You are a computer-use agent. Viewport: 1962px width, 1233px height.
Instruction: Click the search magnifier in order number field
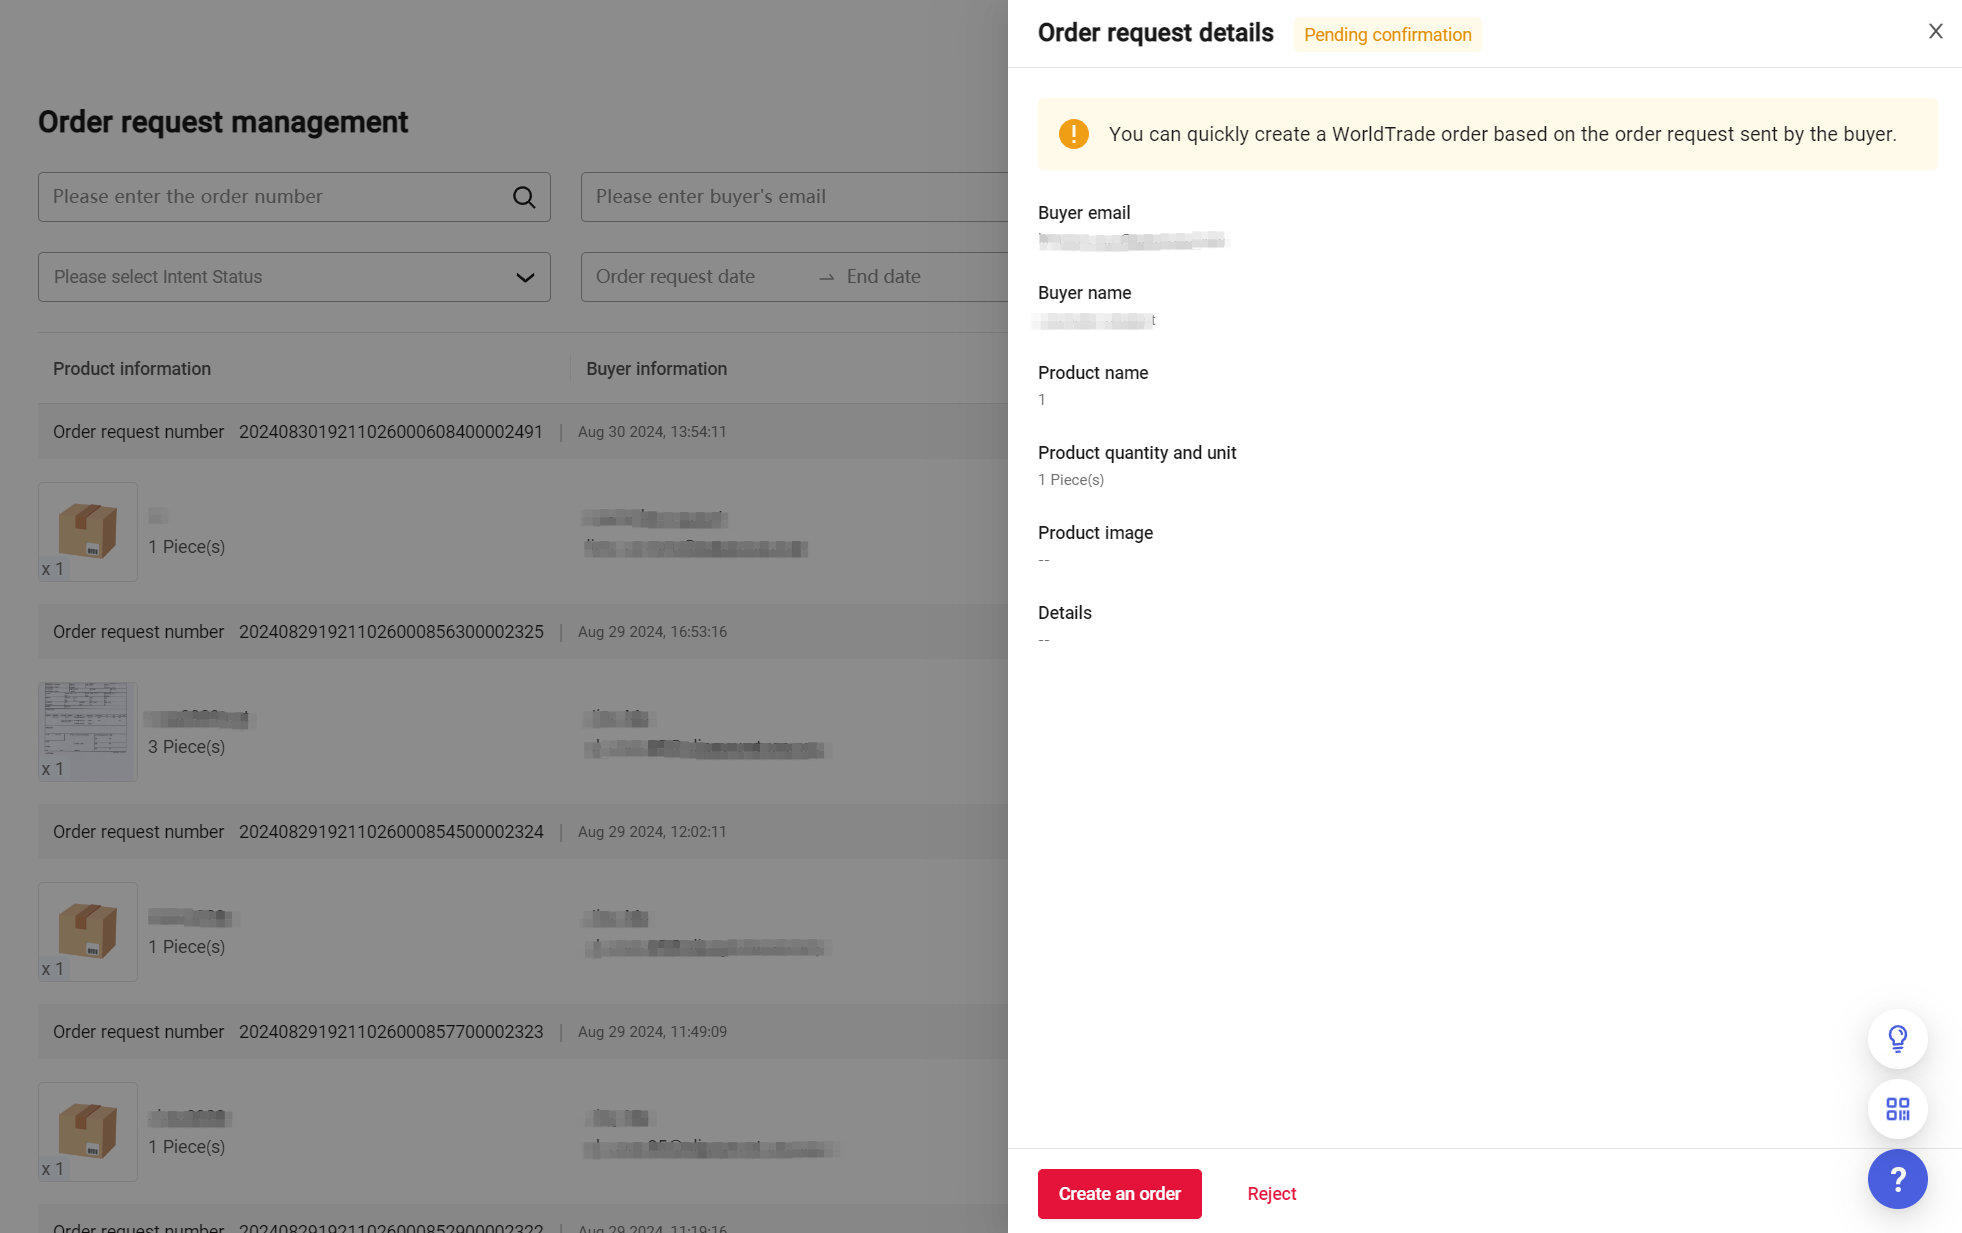[x=524, y=197]
